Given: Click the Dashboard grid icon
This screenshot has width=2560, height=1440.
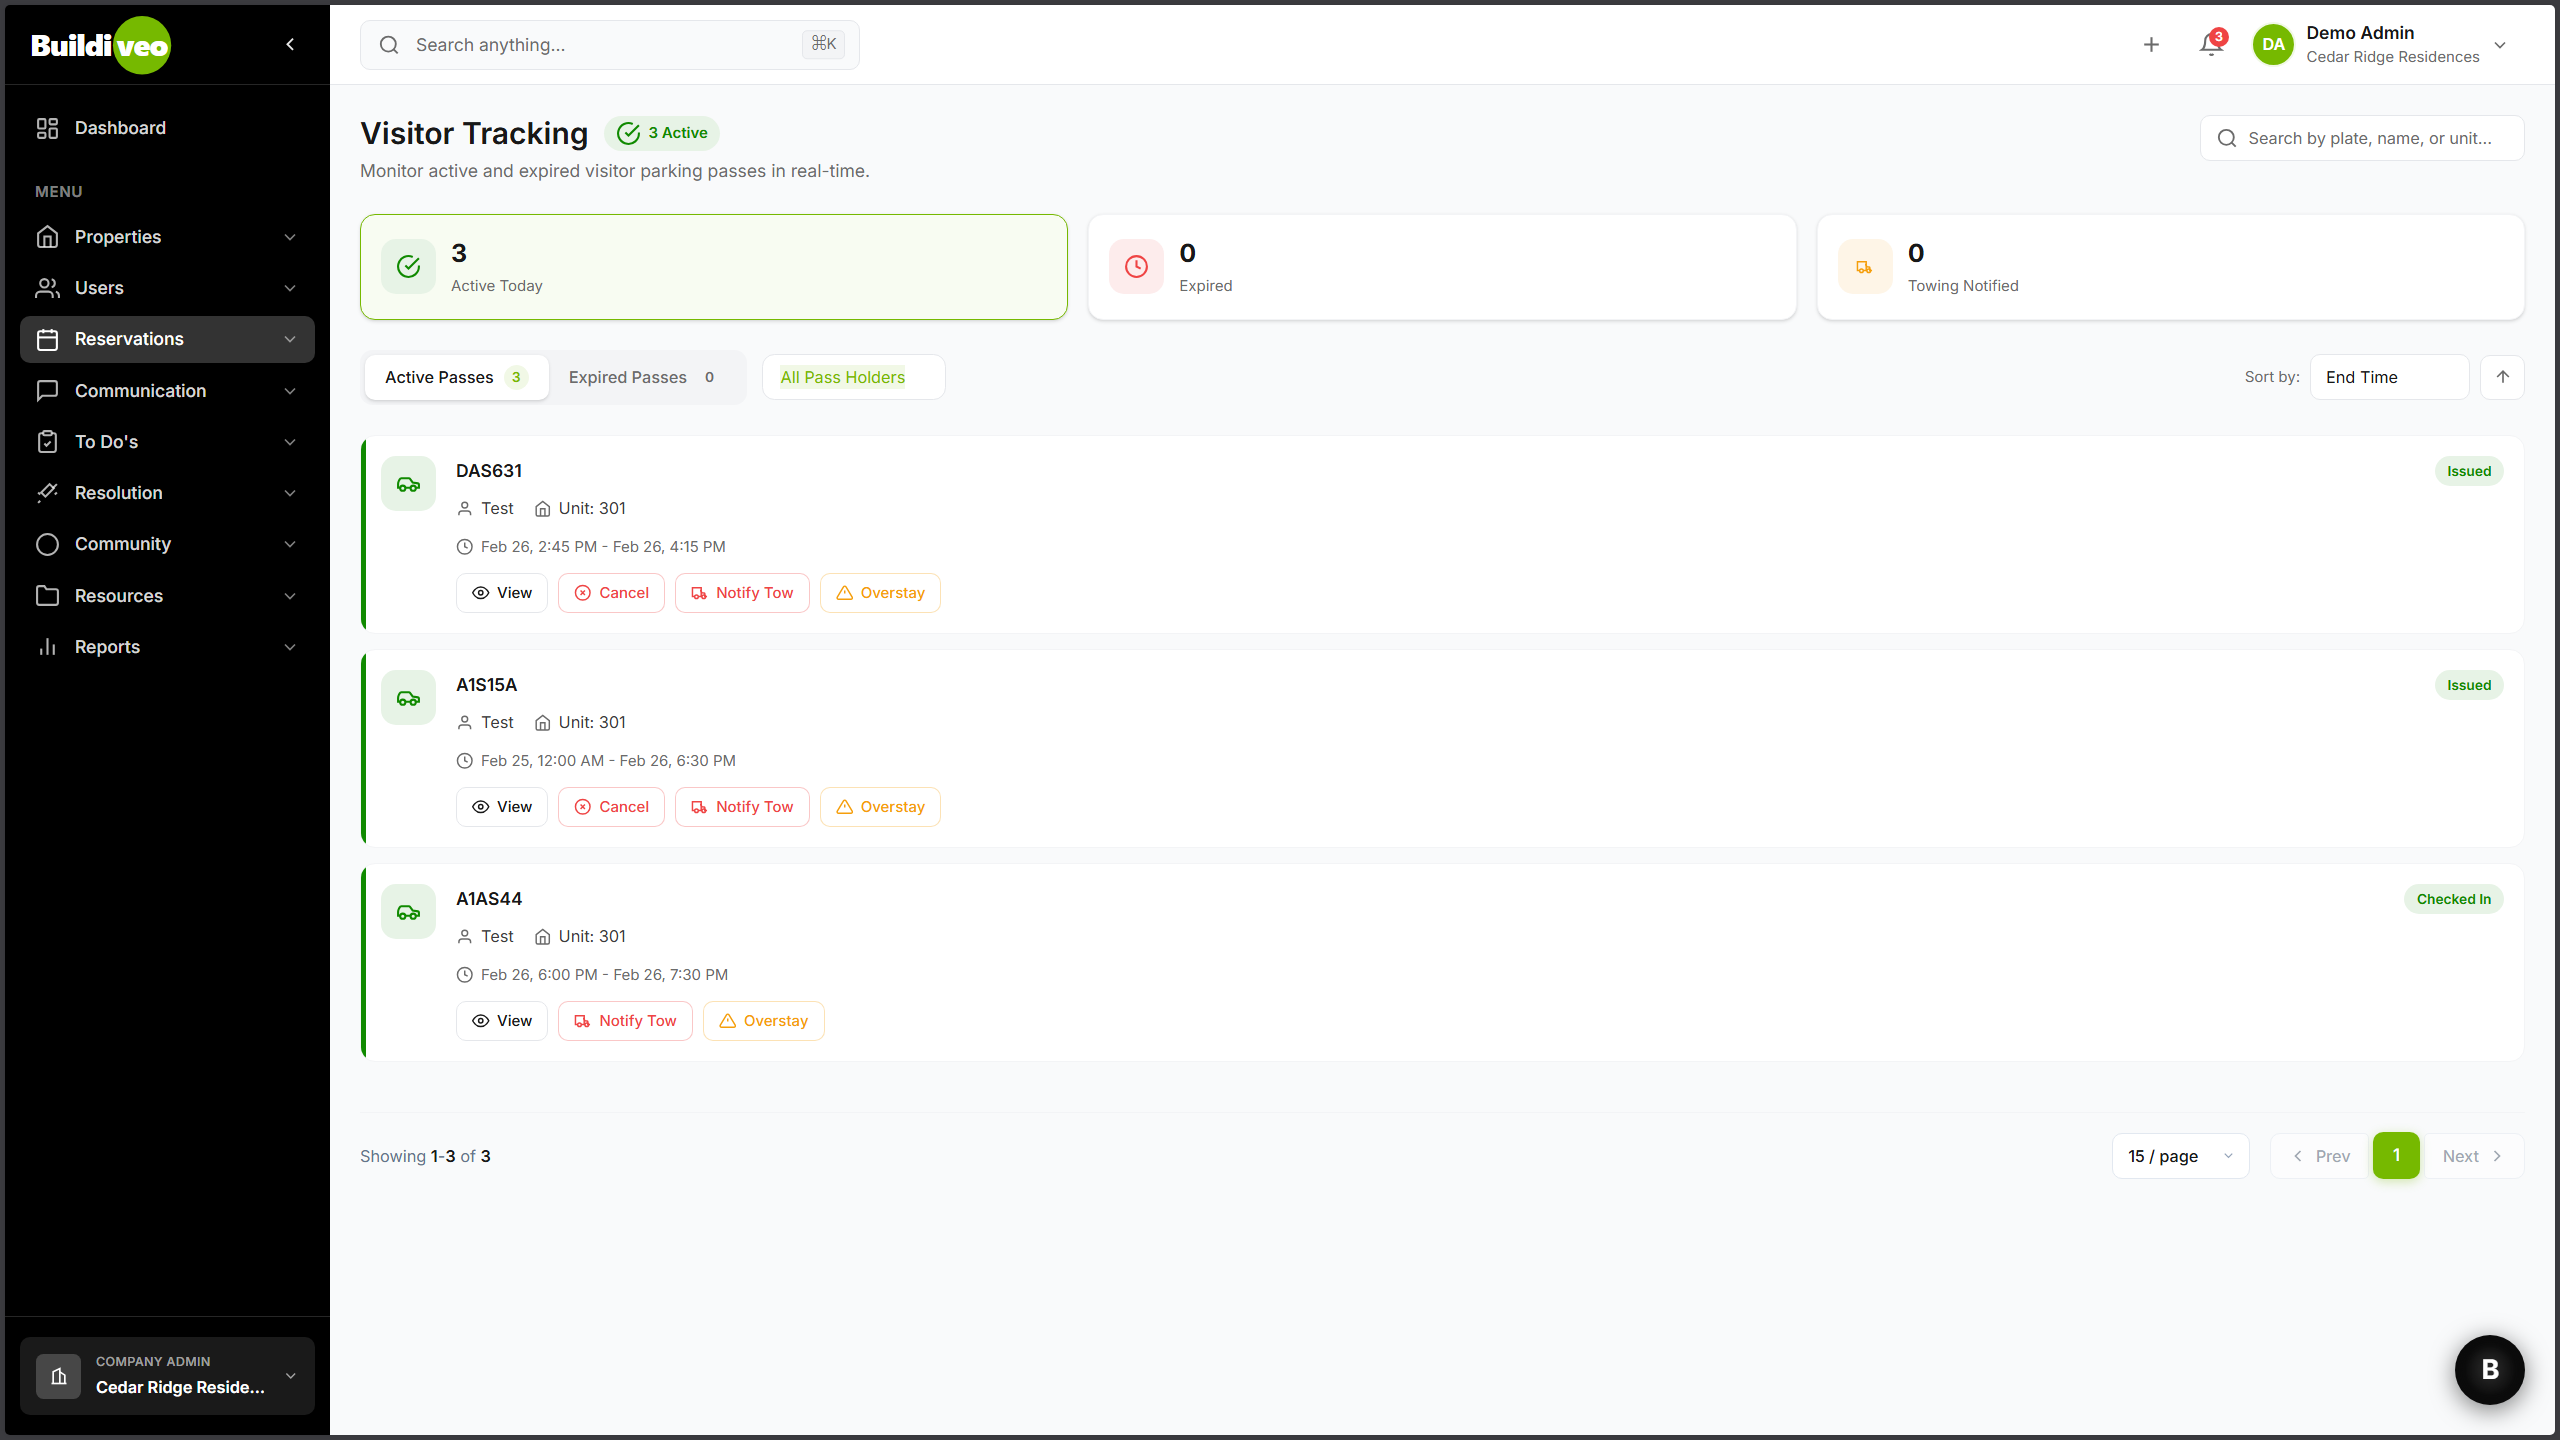Looking at the screenshot, I should click(x=47, y=128).
